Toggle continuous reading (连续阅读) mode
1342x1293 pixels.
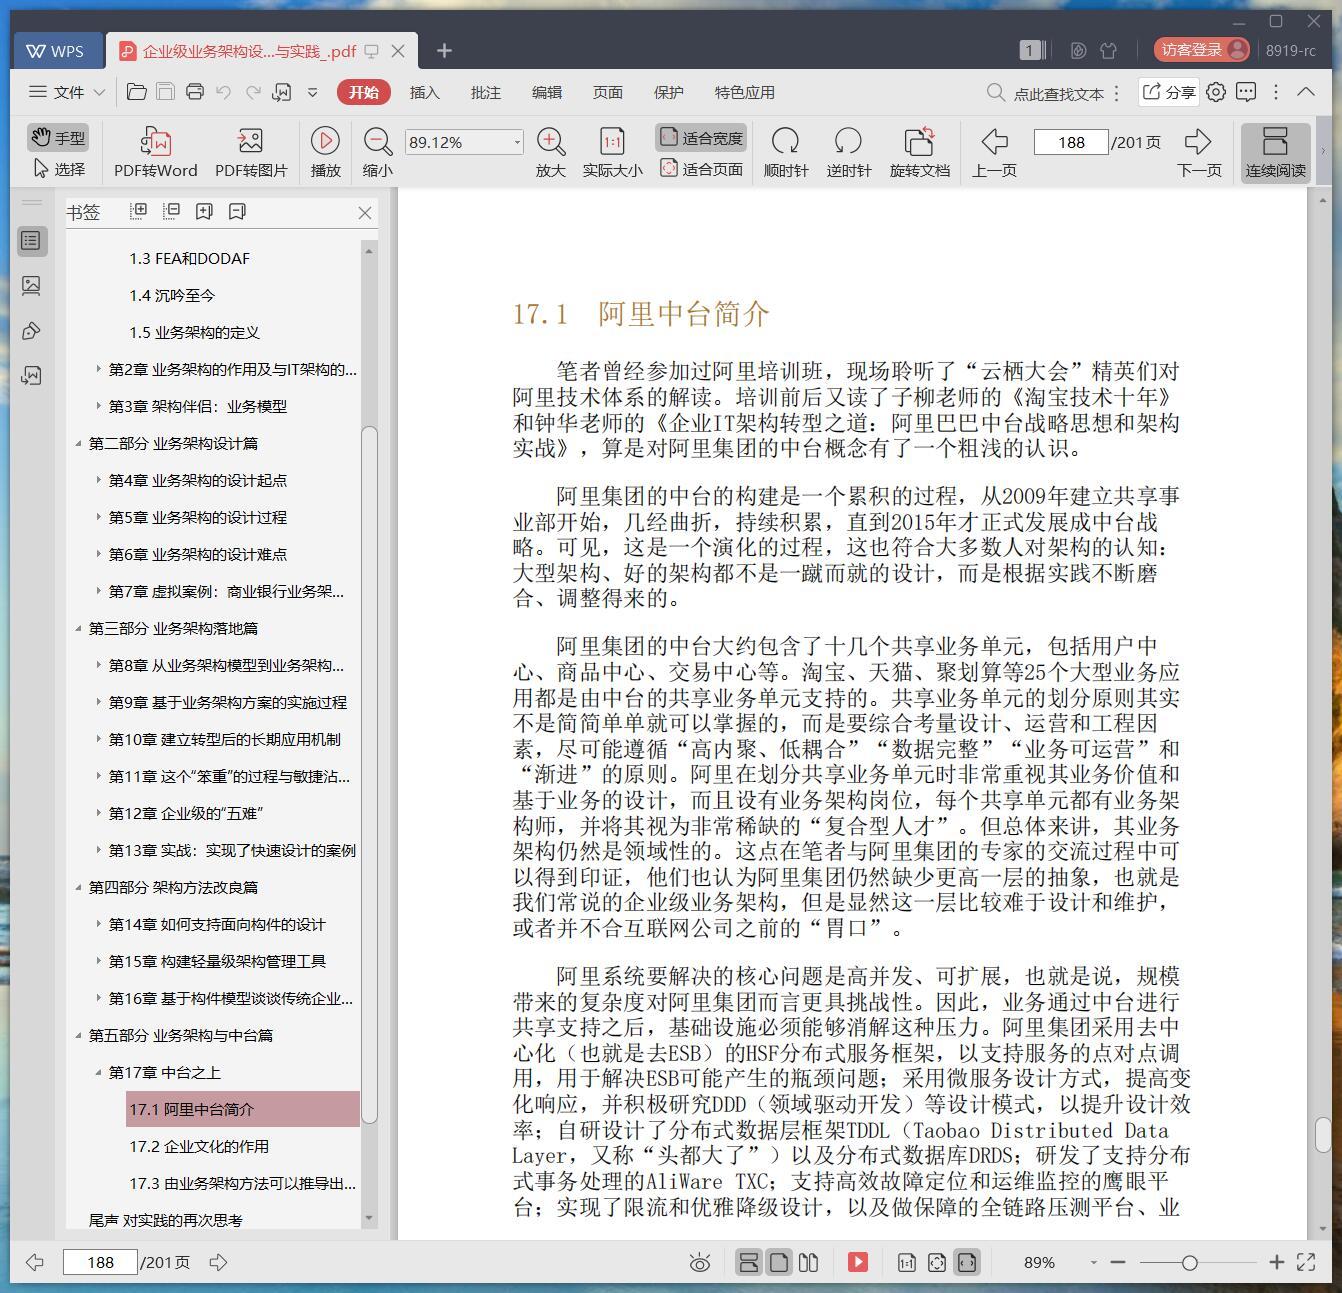(x=1275, y=152)
